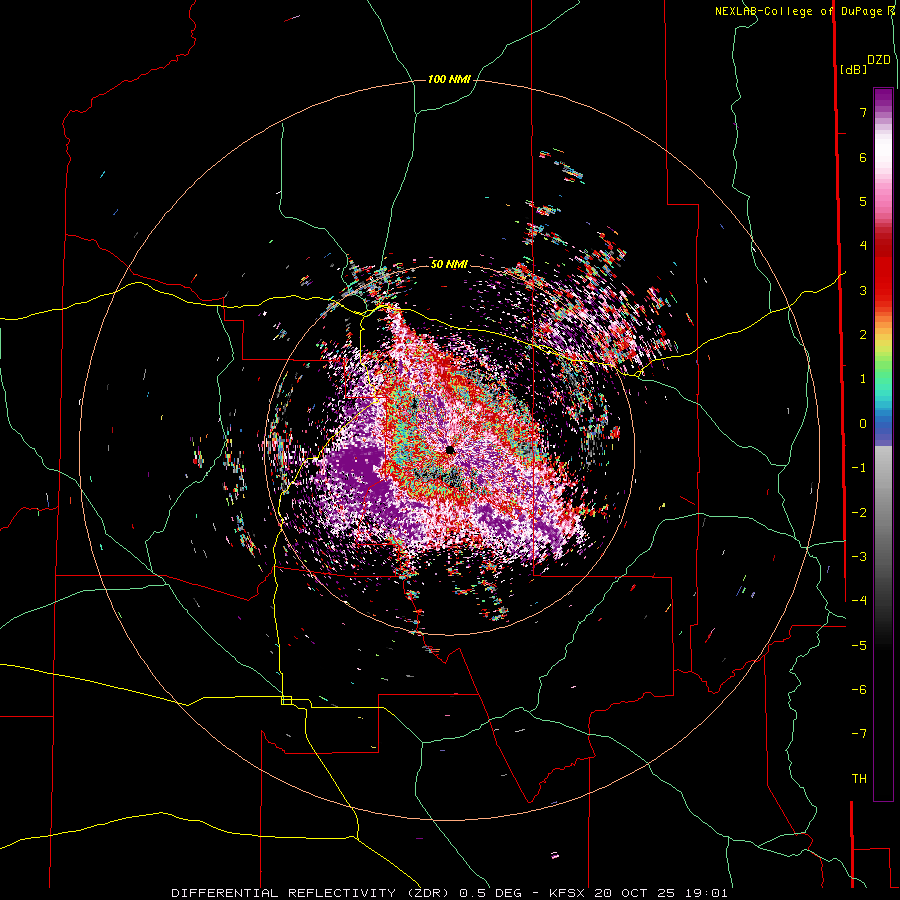Select the positive 5 value on scale

863,201
